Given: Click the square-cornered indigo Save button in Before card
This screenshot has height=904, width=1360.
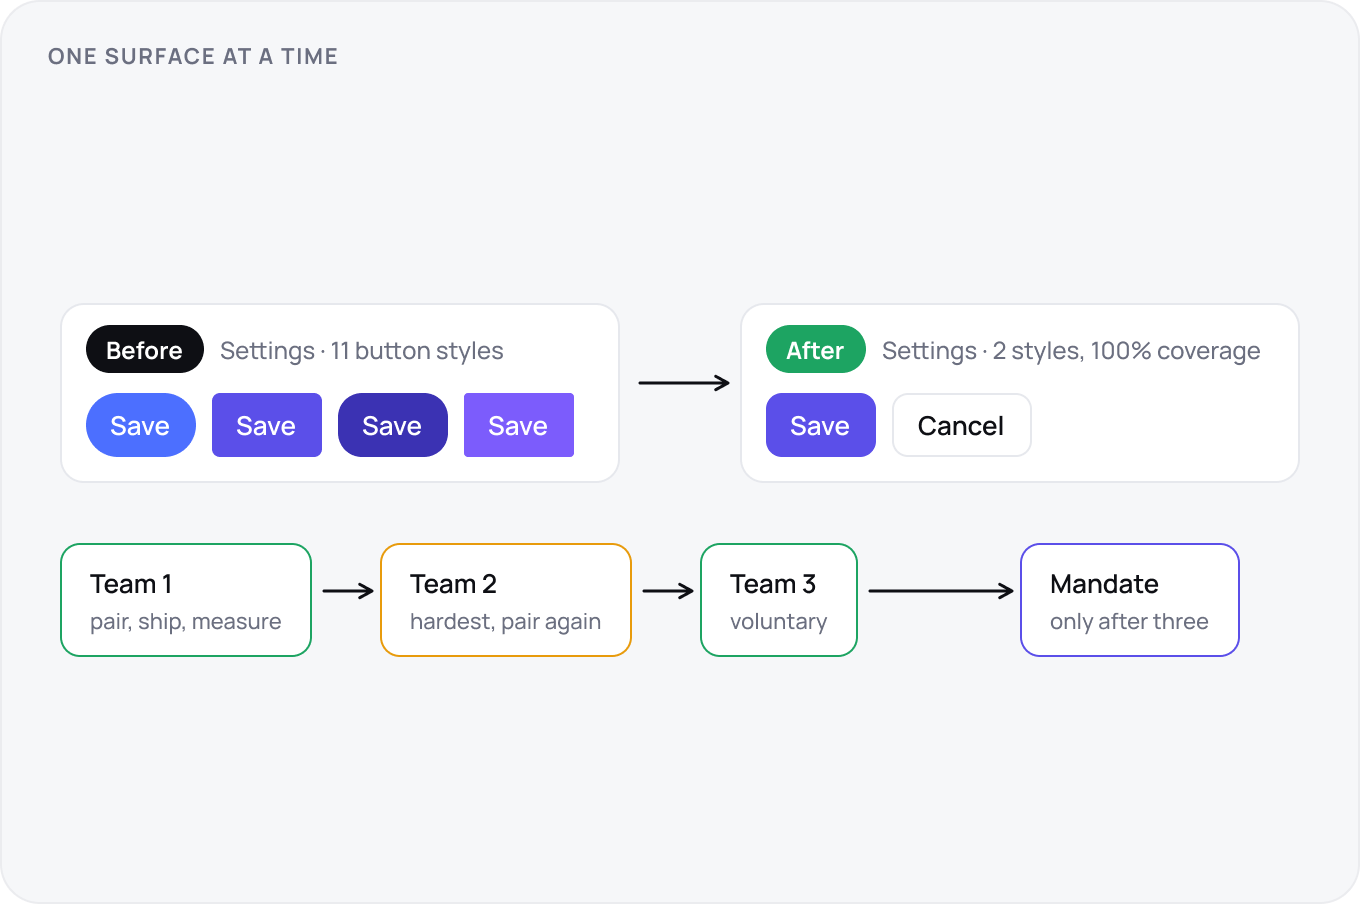Looking at the screenshot, I should tap(267, 425).
